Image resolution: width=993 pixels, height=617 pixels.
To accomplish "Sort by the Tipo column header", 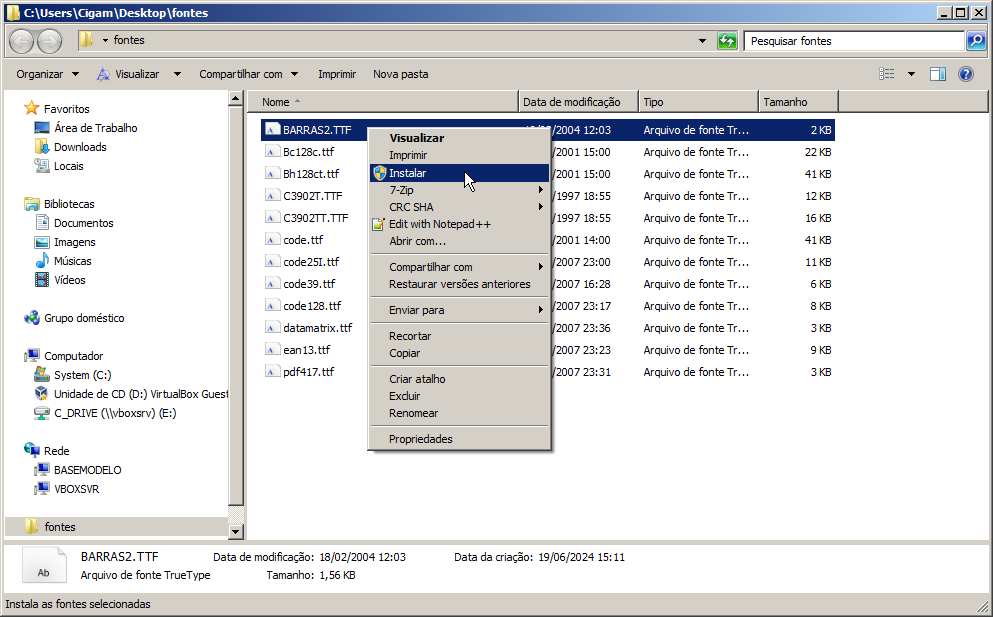I will pyautogui.click(x=699, y=102).
